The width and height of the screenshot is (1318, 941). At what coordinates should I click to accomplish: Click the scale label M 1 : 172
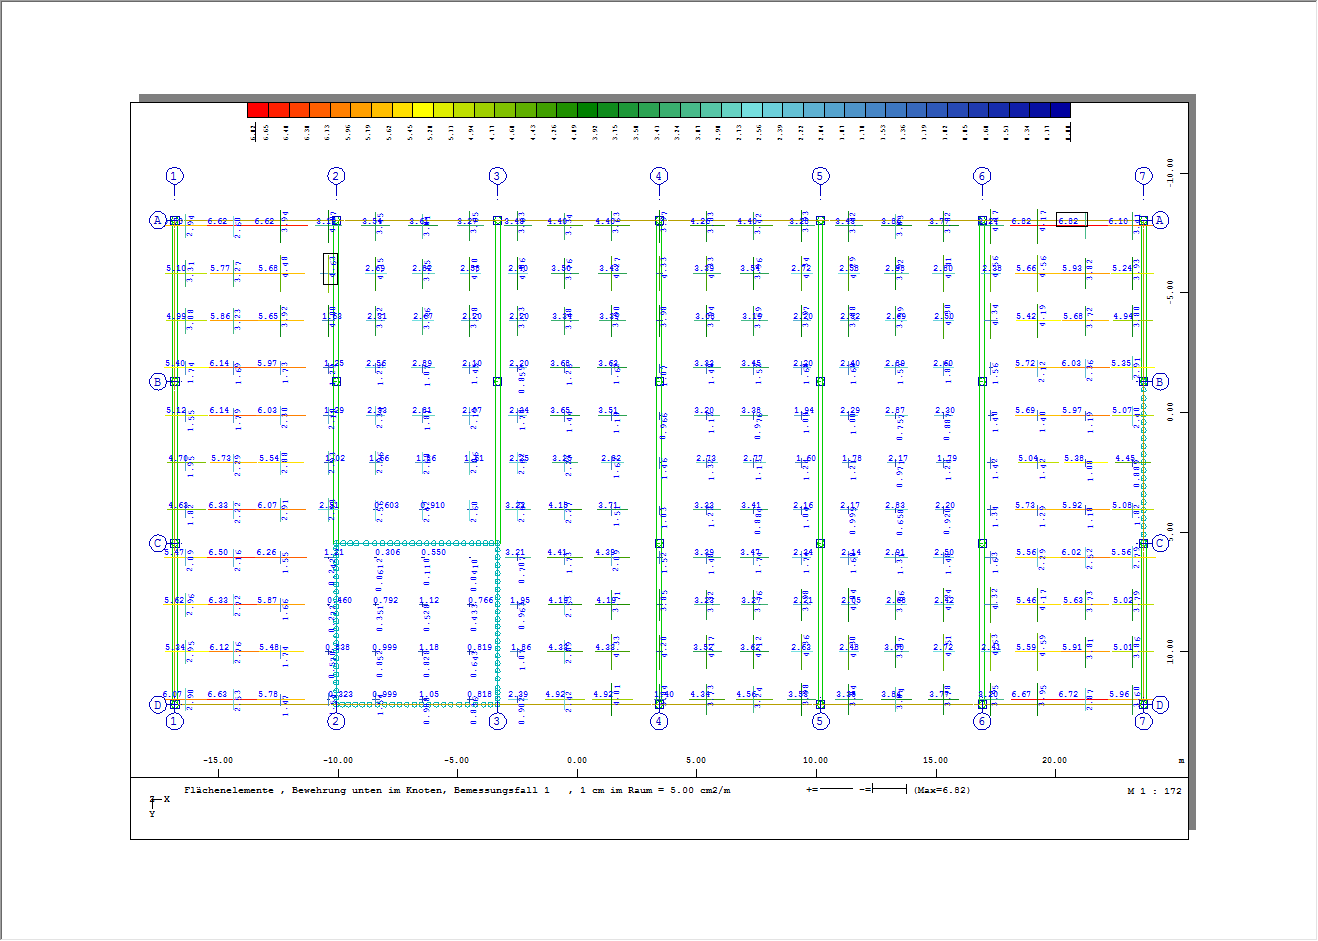[1154, 791]
